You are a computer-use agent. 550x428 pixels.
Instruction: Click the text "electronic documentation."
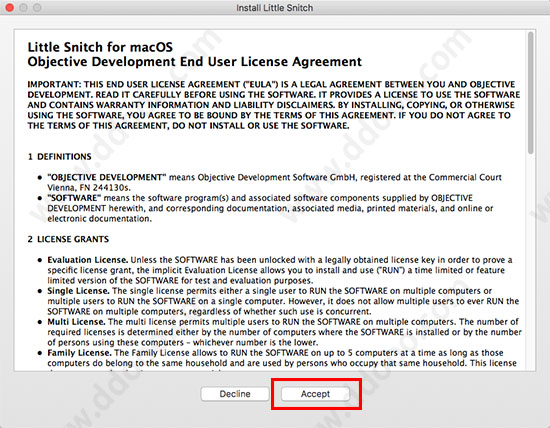click(x=100, y=219)
